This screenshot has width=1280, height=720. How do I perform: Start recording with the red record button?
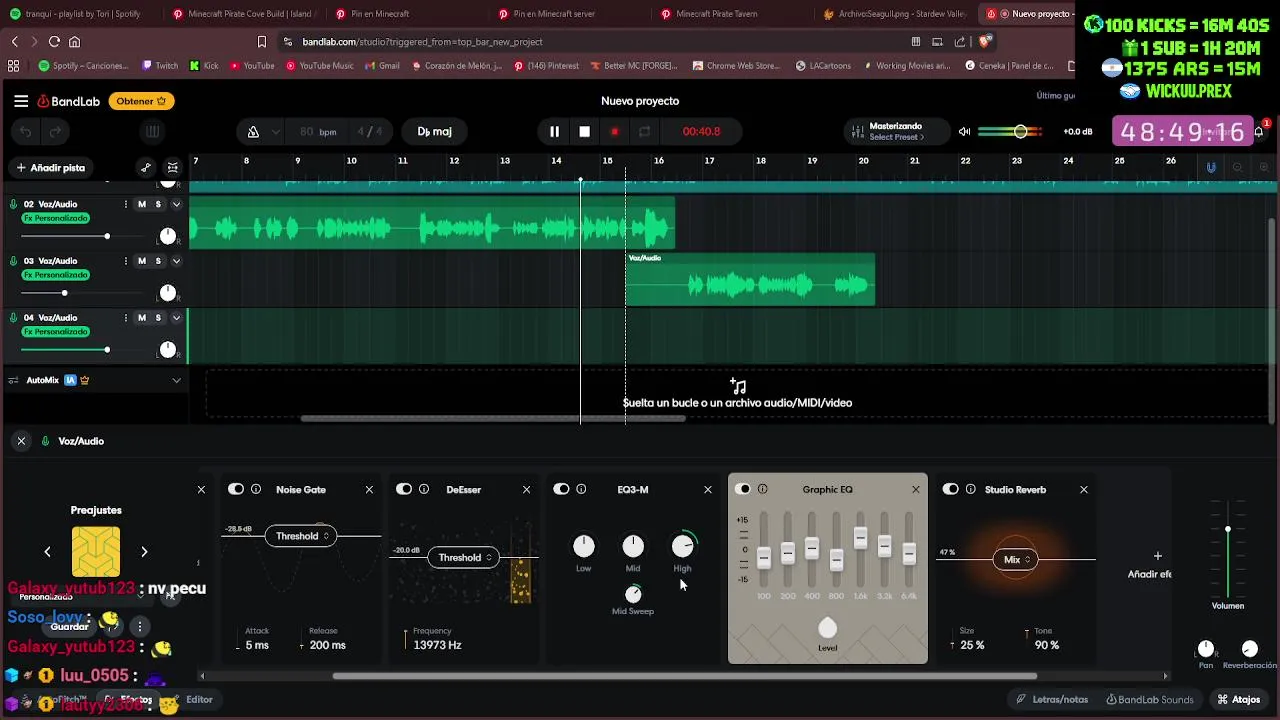(x=615, y=132)
